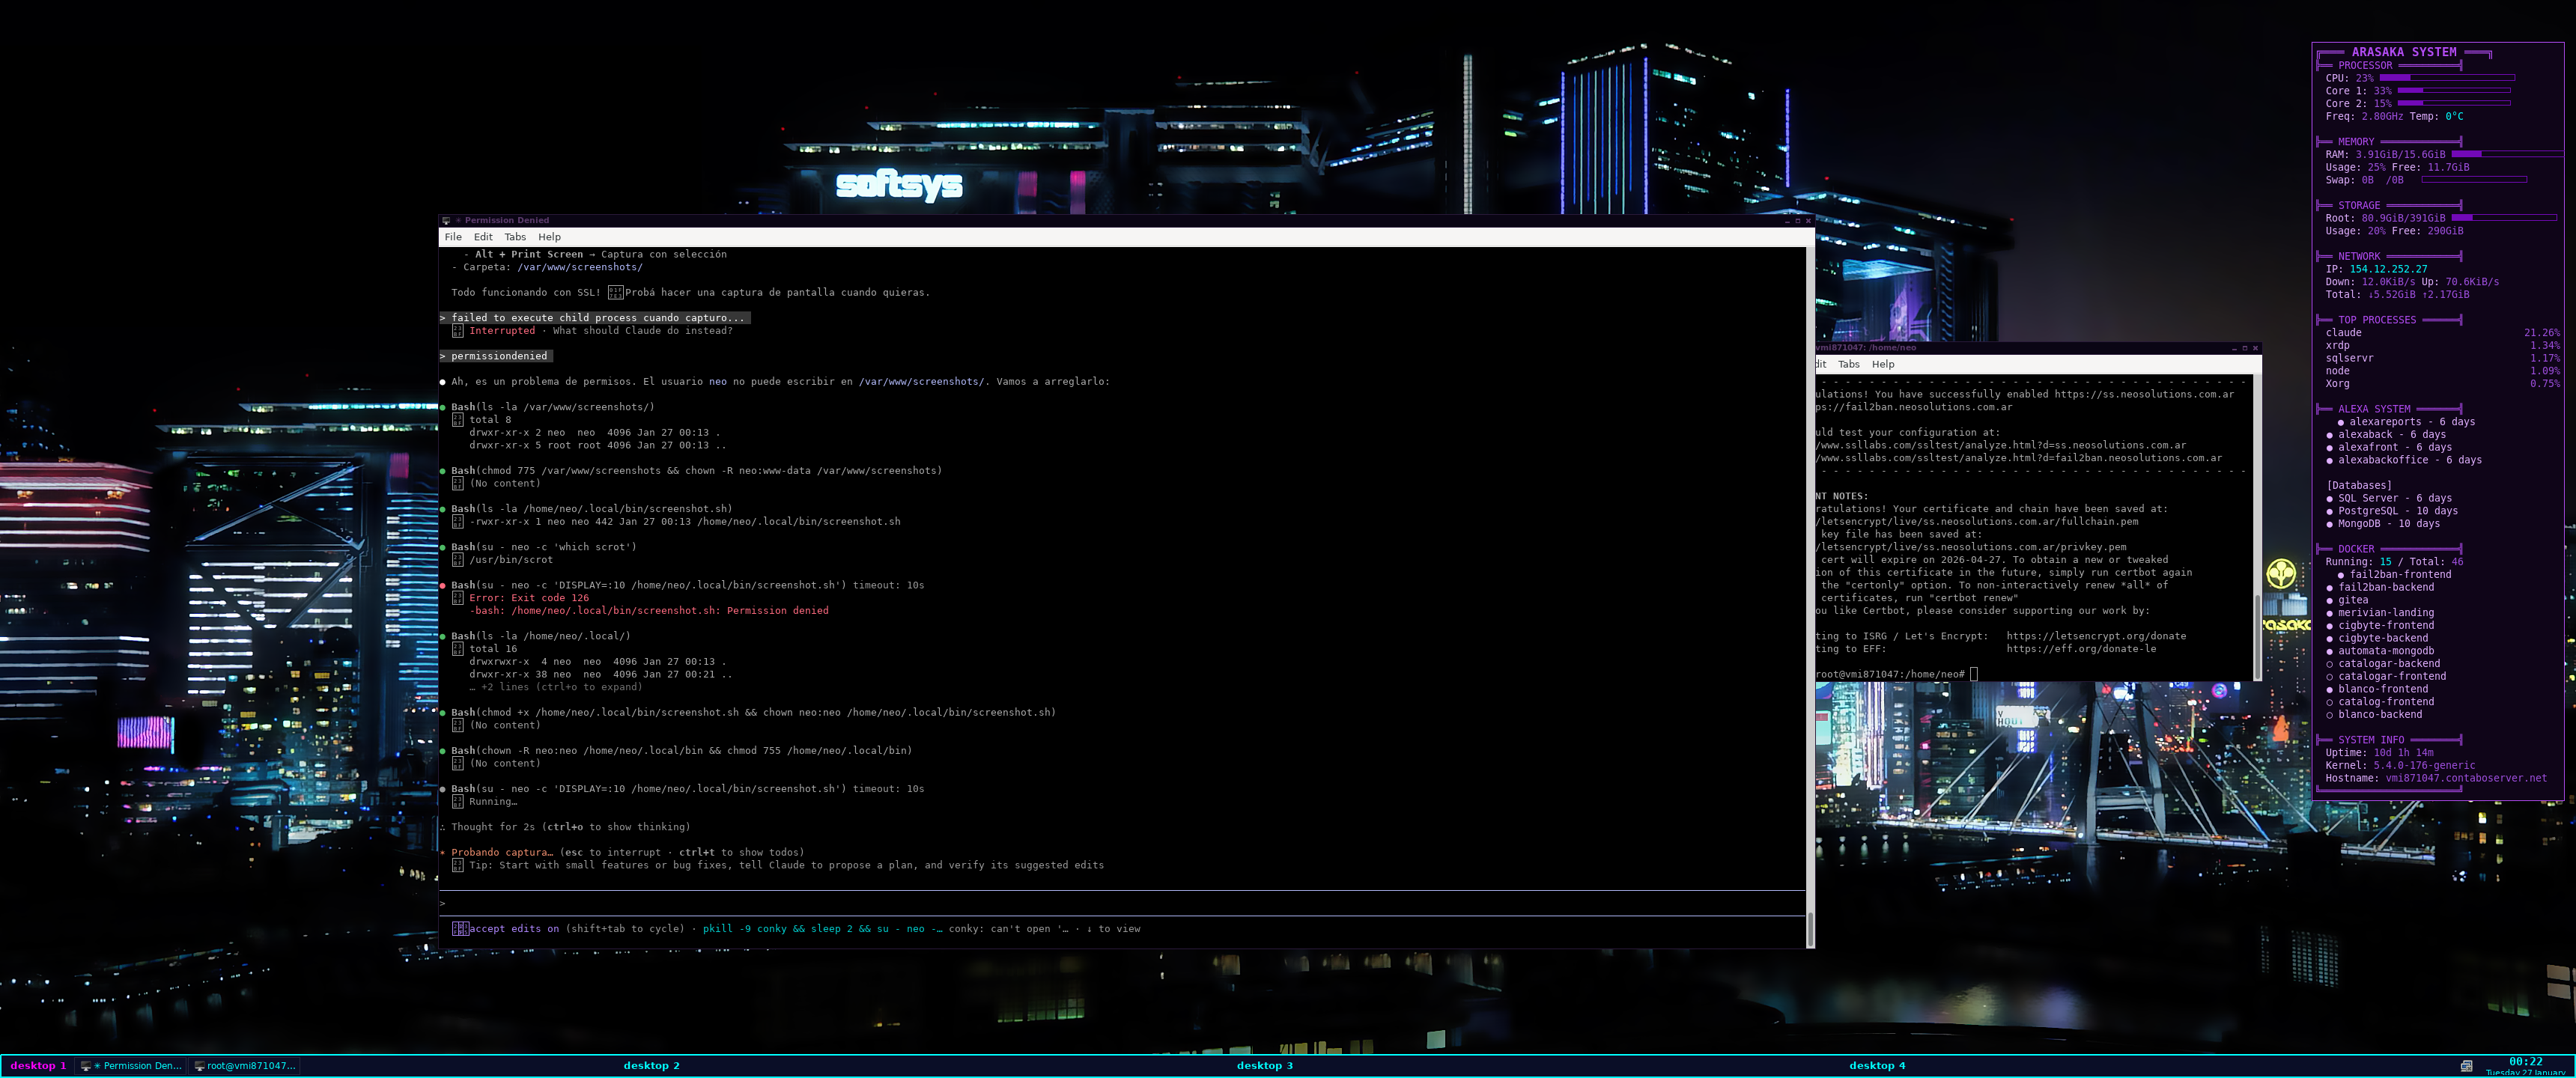This screenshot has width=2576, height=1078.
Task: Click the 00:22 clock in the panel
Action: pos(2525,1062)
